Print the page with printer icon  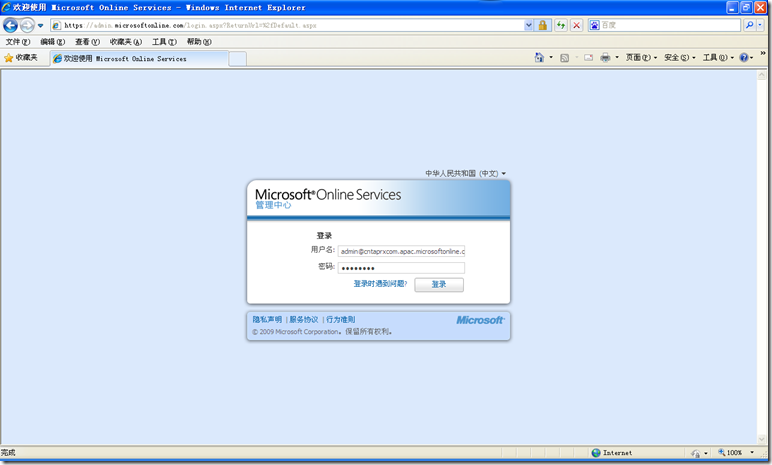(605, 58)
